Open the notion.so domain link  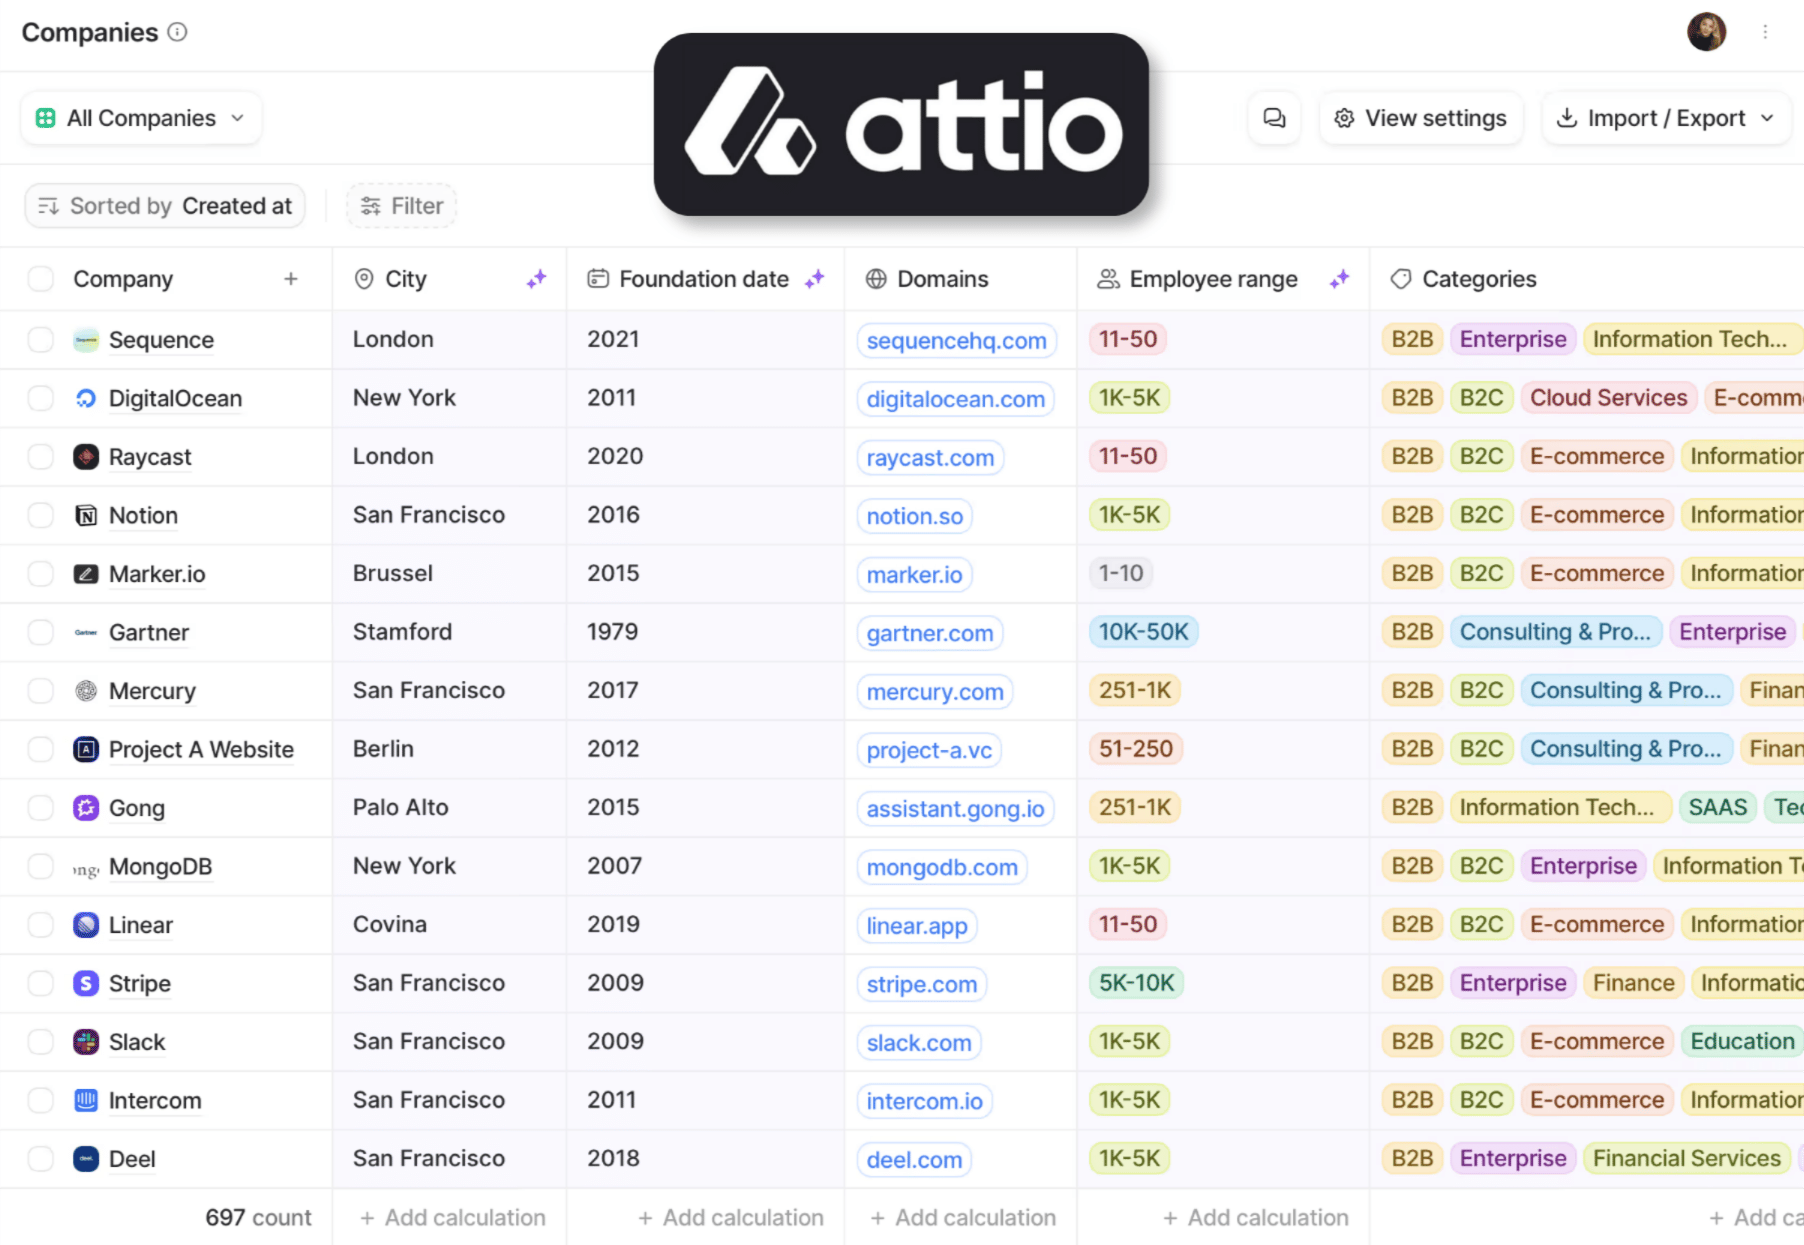pos(914,516)
